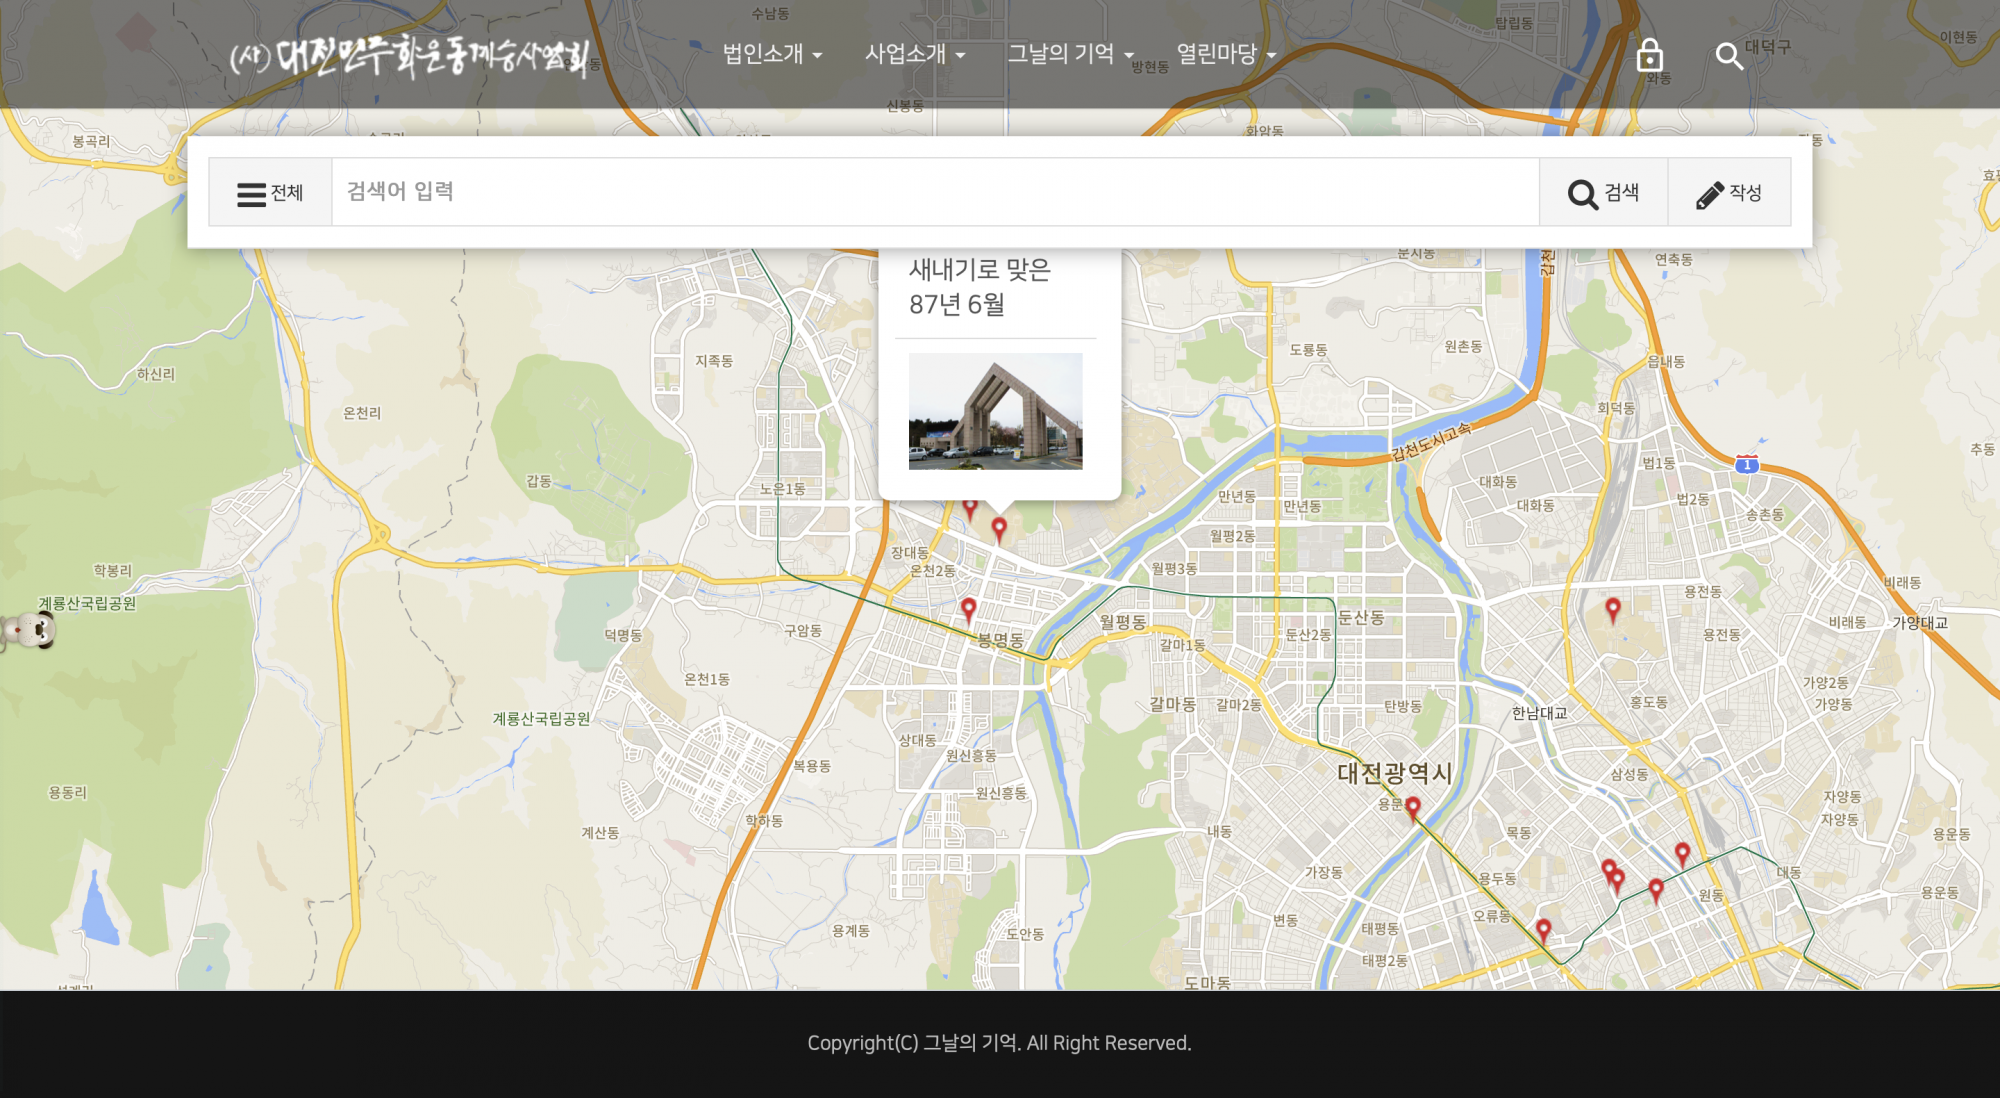Select the map marker near 오류동
This screenshot has height=1098, width=2000.
point(1543,932)
